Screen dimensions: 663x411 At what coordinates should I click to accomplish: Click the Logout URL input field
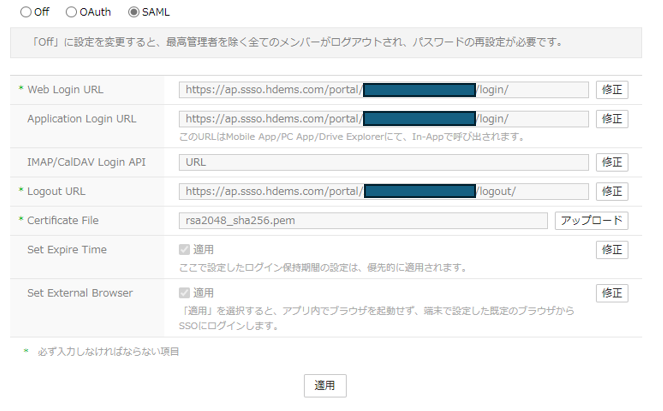384,191
